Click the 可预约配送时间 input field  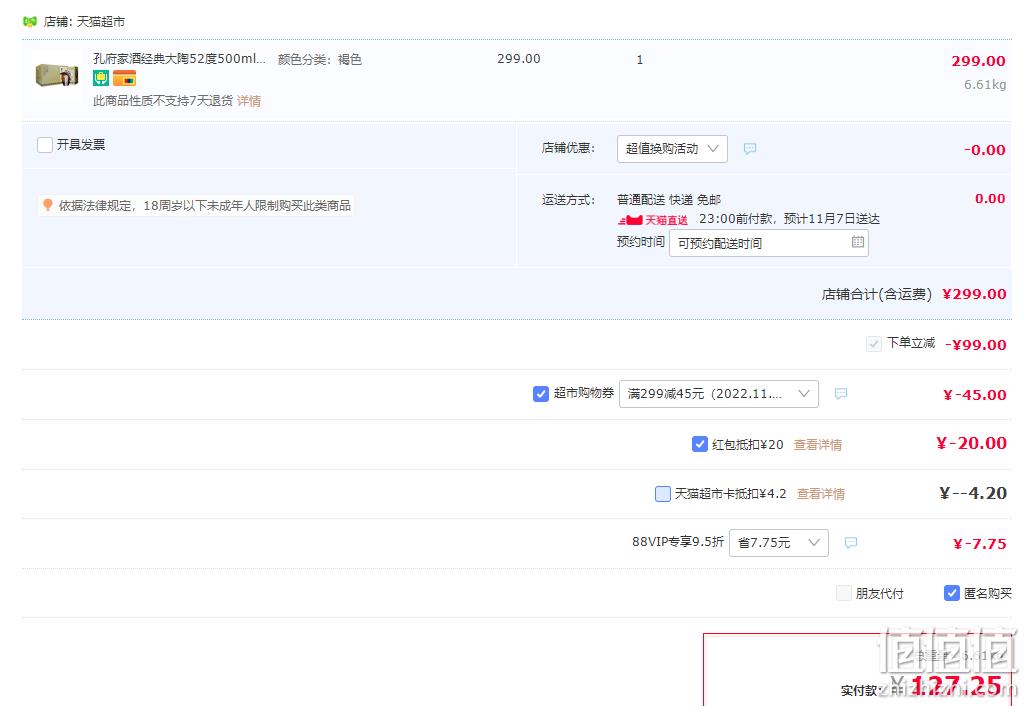click(769, 243)
